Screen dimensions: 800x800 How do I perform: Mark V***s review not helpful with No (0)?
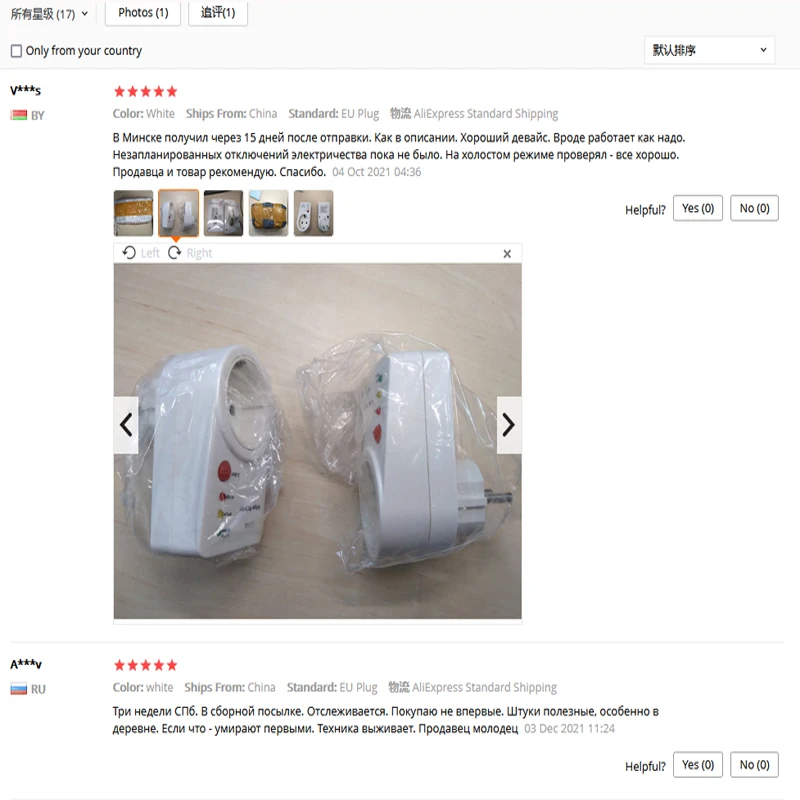754,208
